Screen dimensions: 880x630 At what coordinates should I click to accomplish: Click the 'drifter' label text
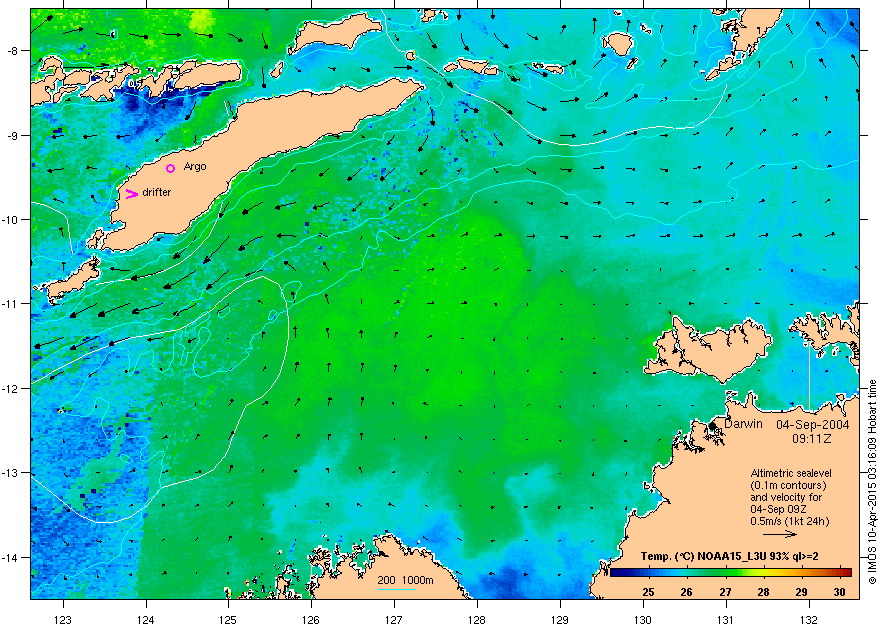(157, 192)
